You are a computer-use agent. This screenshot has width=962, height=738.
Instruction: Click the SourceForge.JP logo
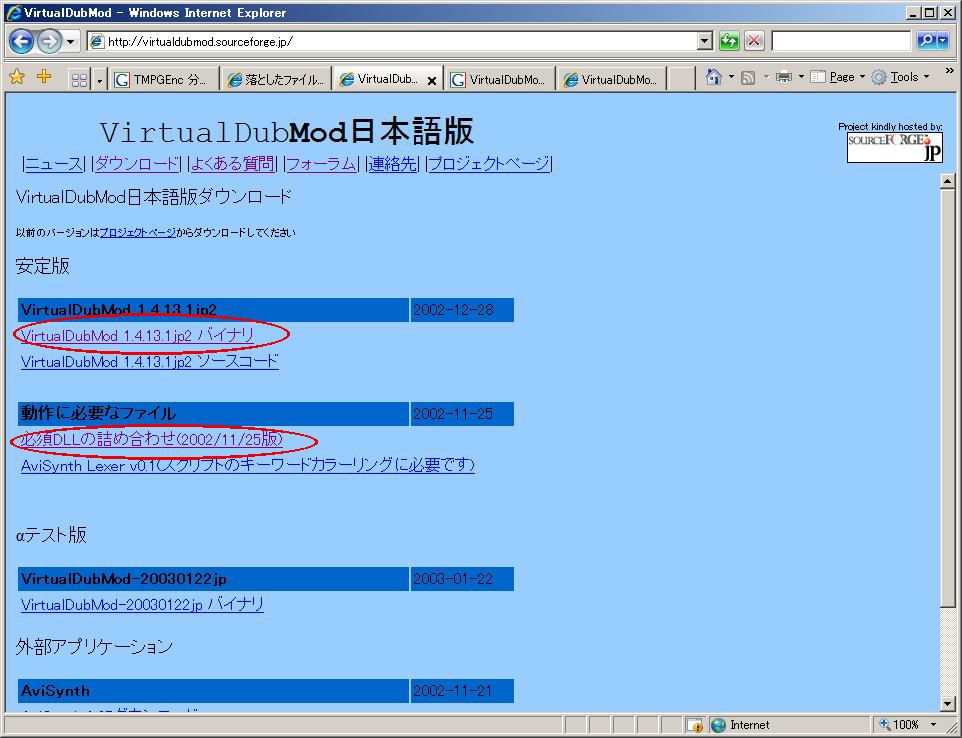point(894,147)
